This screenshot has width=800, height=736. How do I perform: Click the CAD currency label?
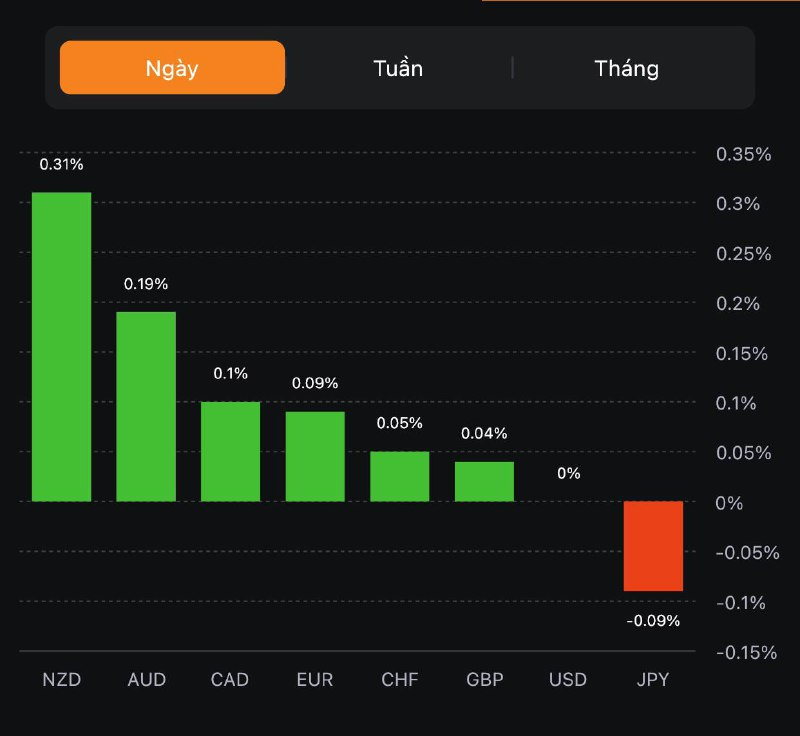[230, 680]
